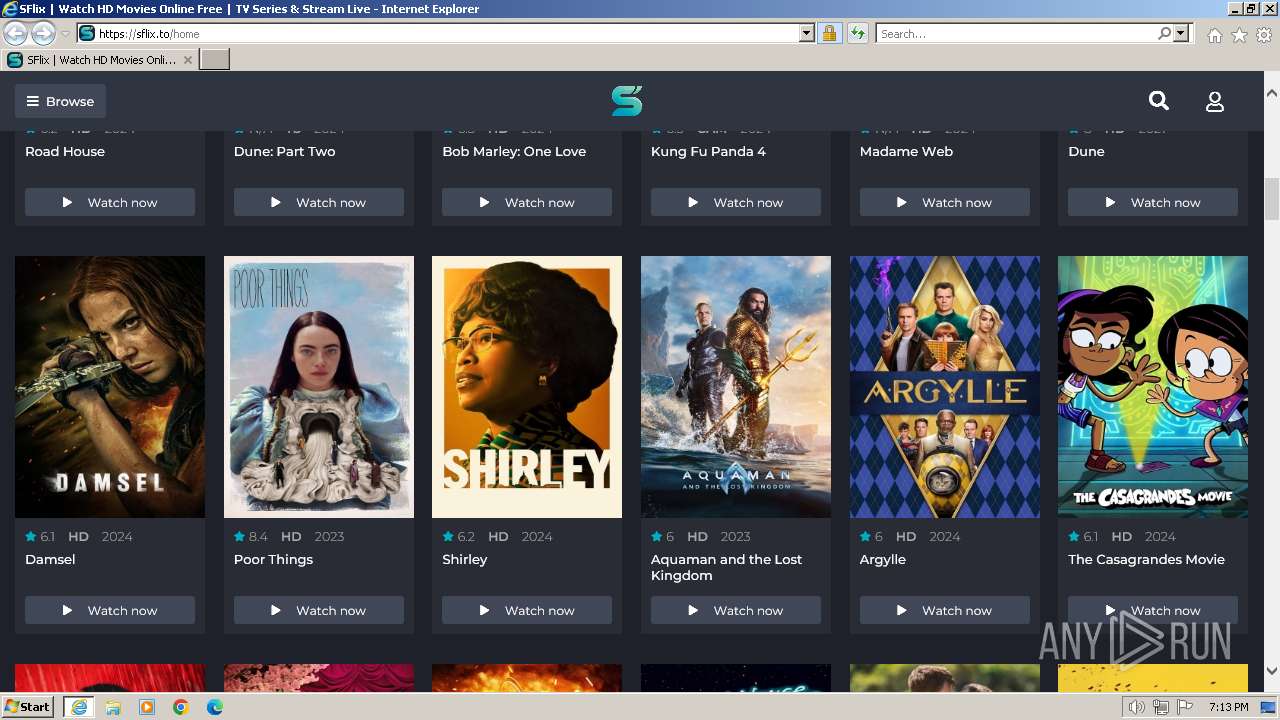1280x720 pixels.
Task: Click the volume speaker tray icon
Action: 1136,707
